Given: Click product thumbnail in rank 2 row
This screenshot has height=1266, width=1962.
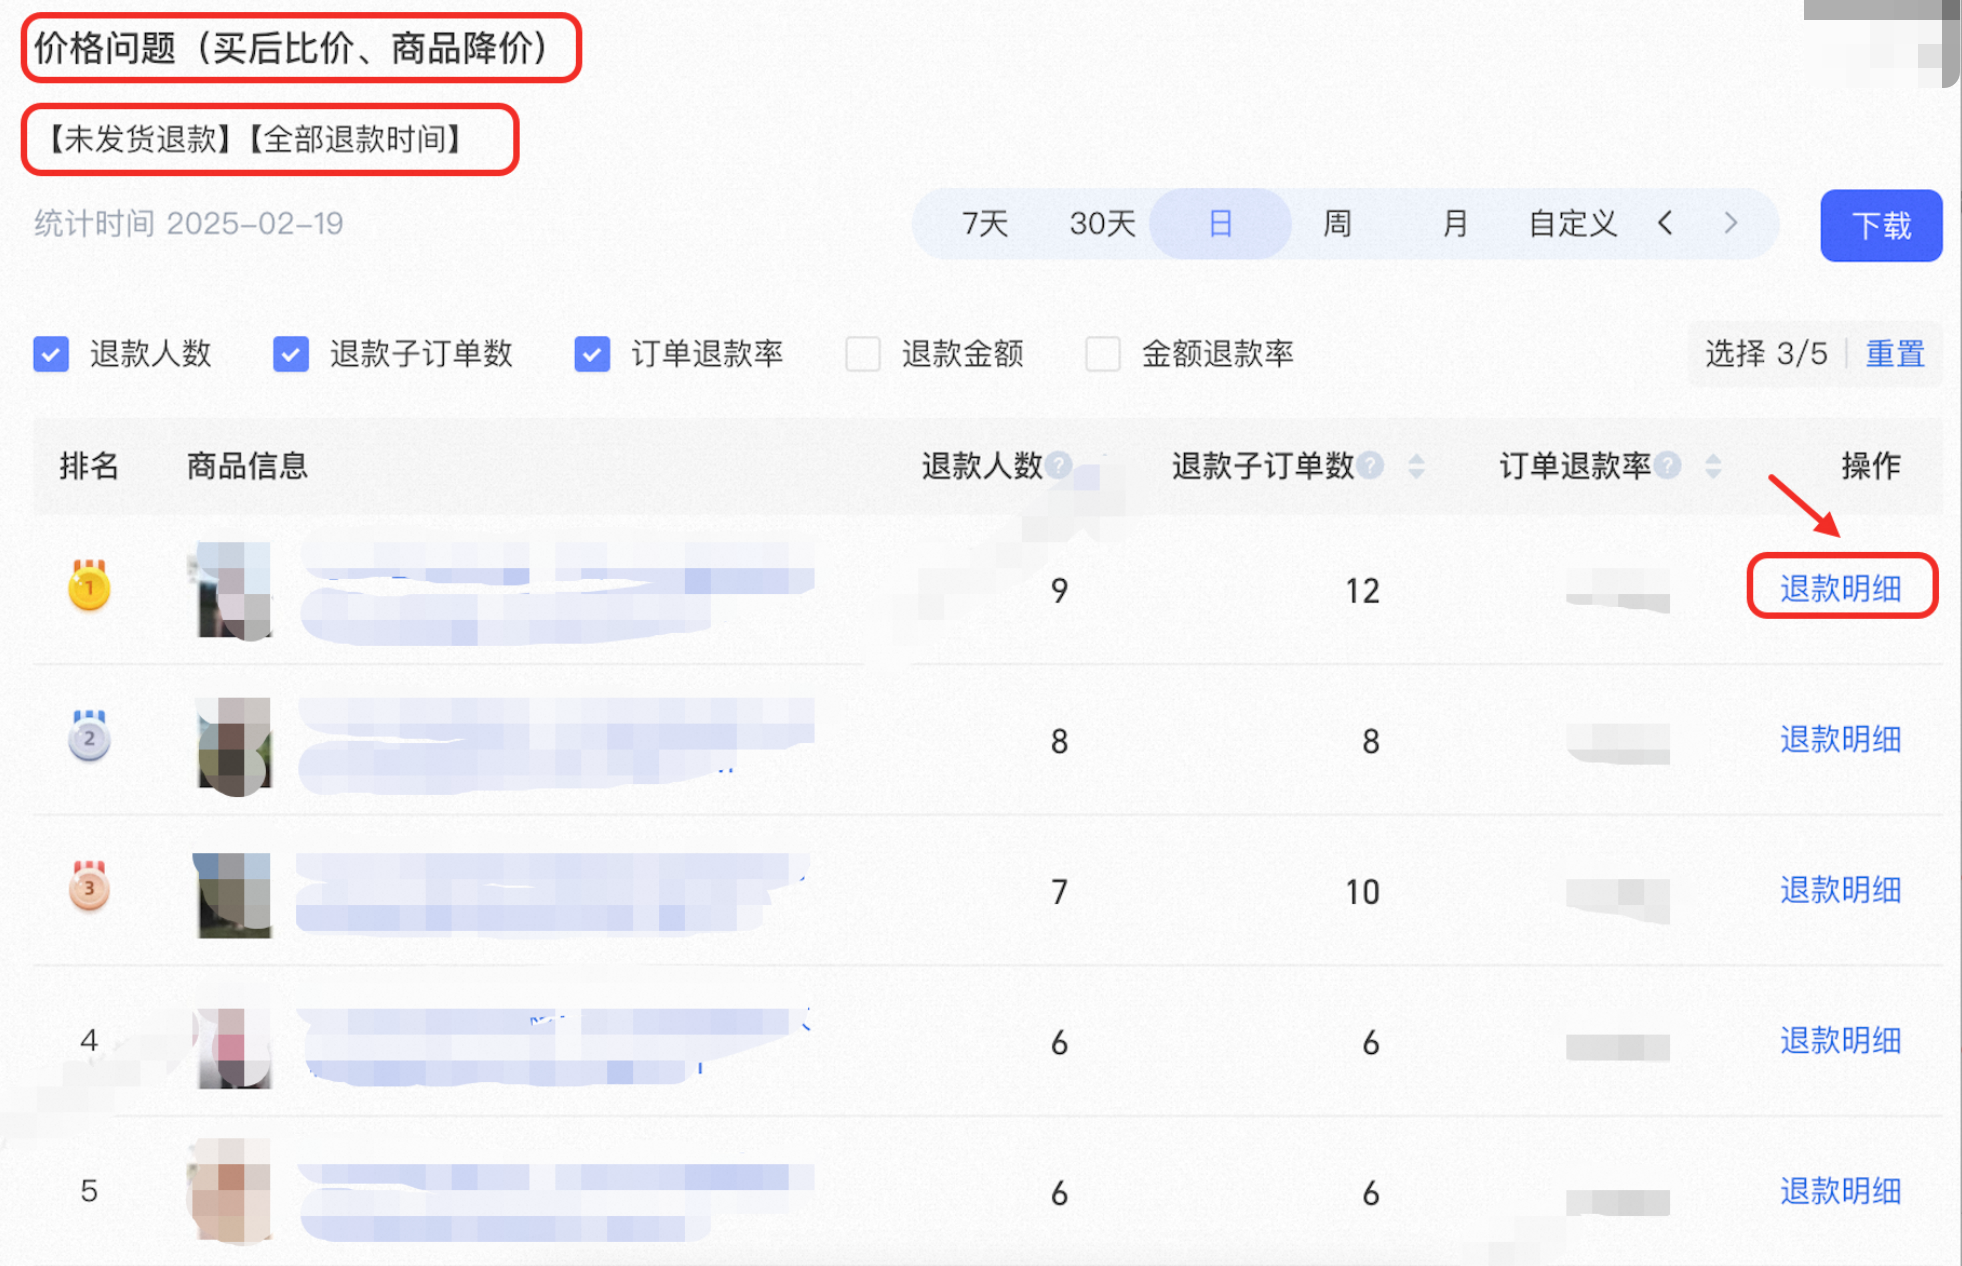Looking at the screenshot, I should pos(233,745).
